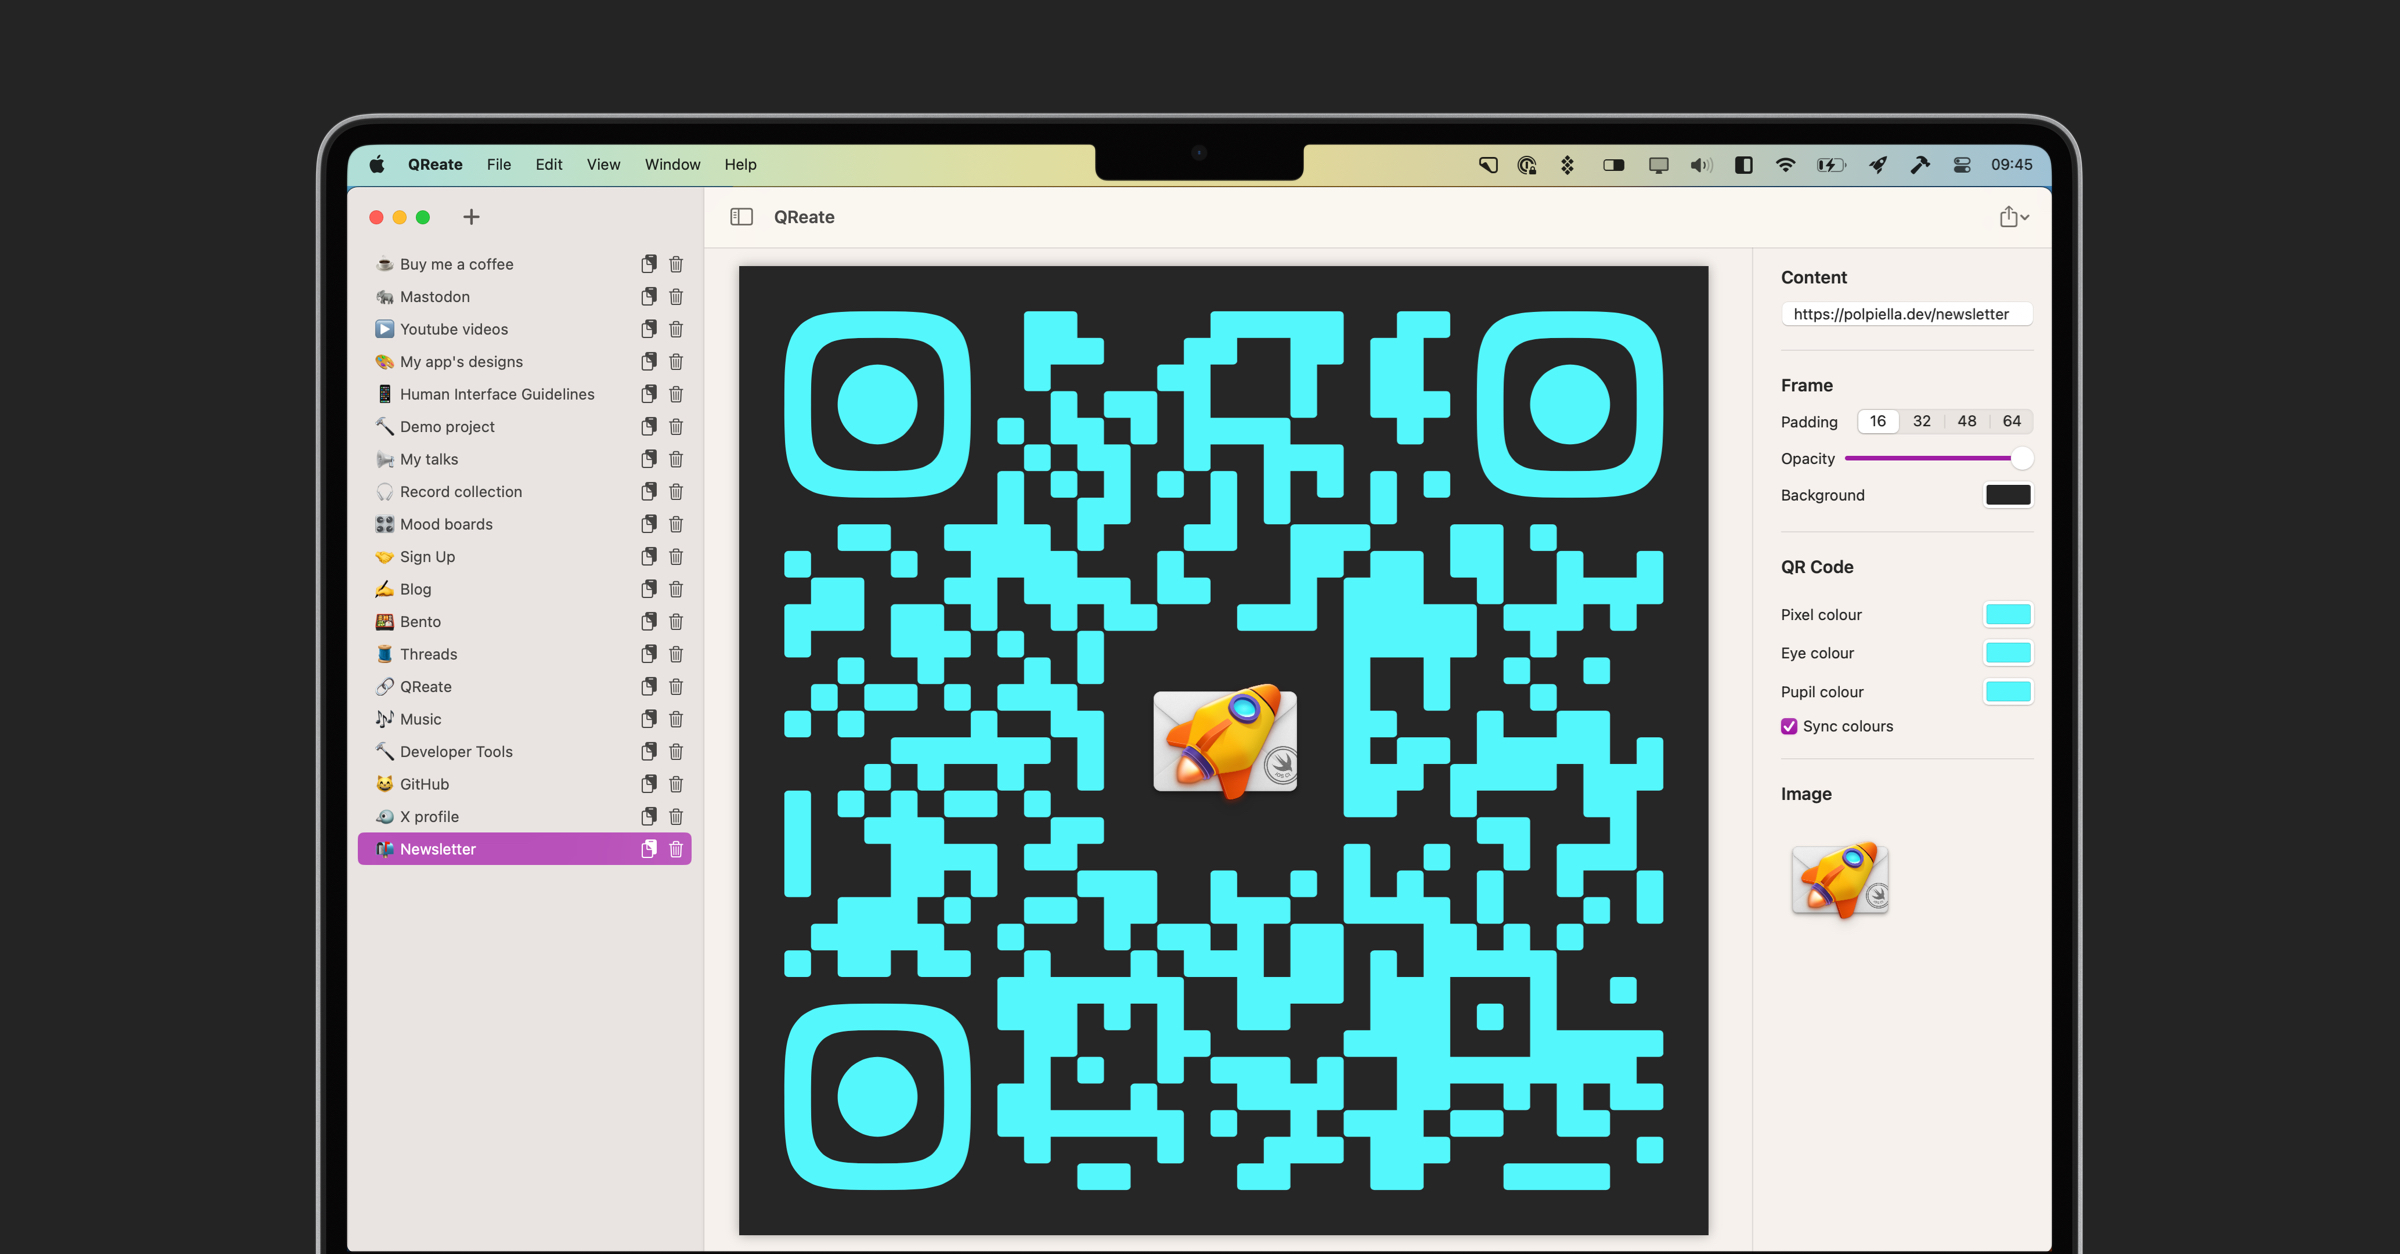Duplicate the Human Interface Guidelines entry
This screenshot has height=1254, width=2400.
coord(649,394)
